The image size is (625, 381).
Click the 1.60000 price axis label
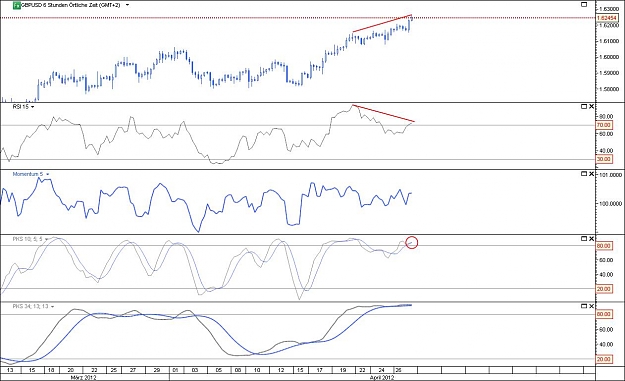(x=609, y=57)
